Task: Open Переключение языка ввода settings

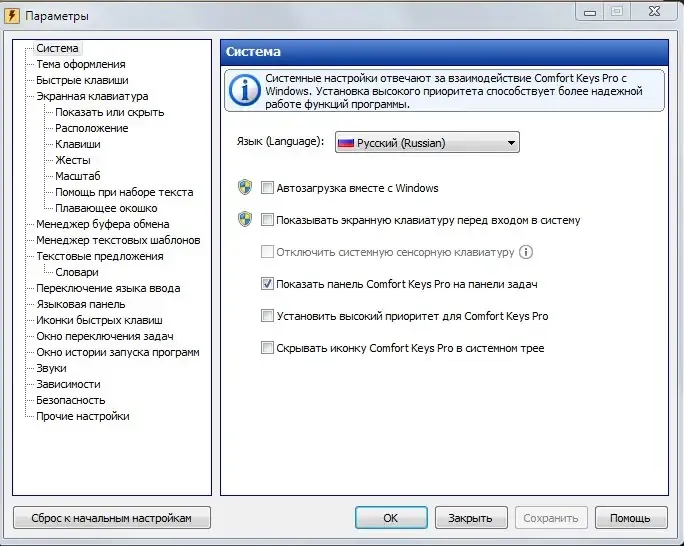Action: coord(108,288)
